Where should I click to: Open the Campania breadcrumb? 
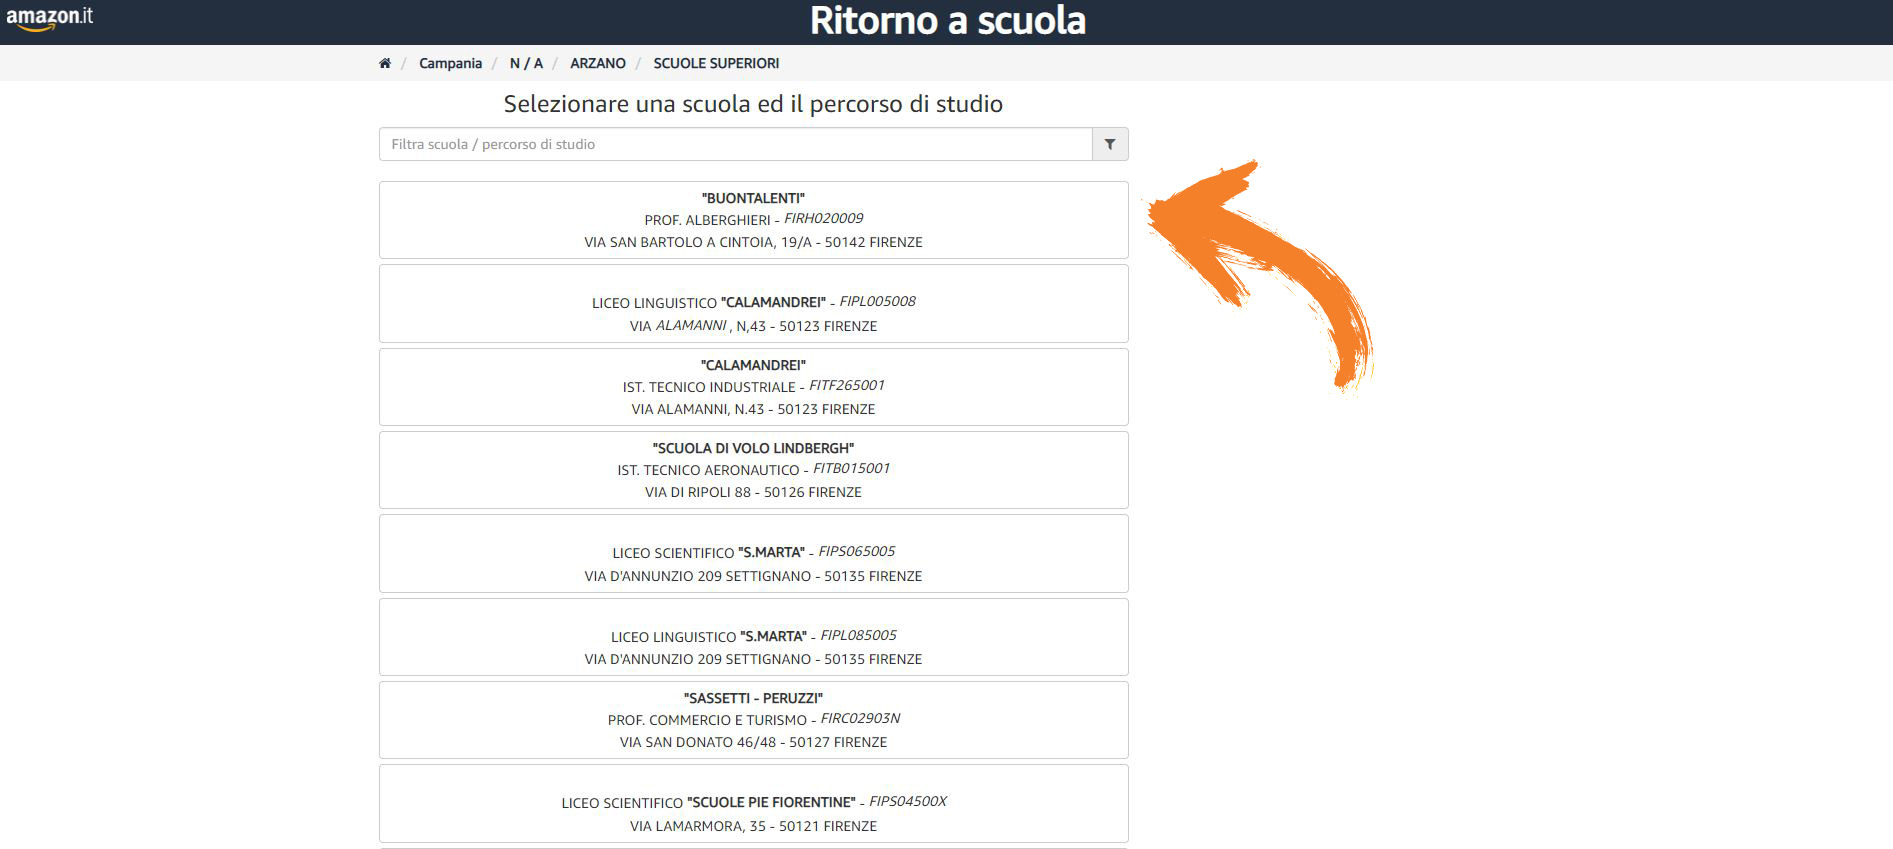pyautogui.click(x=450, y=63)
